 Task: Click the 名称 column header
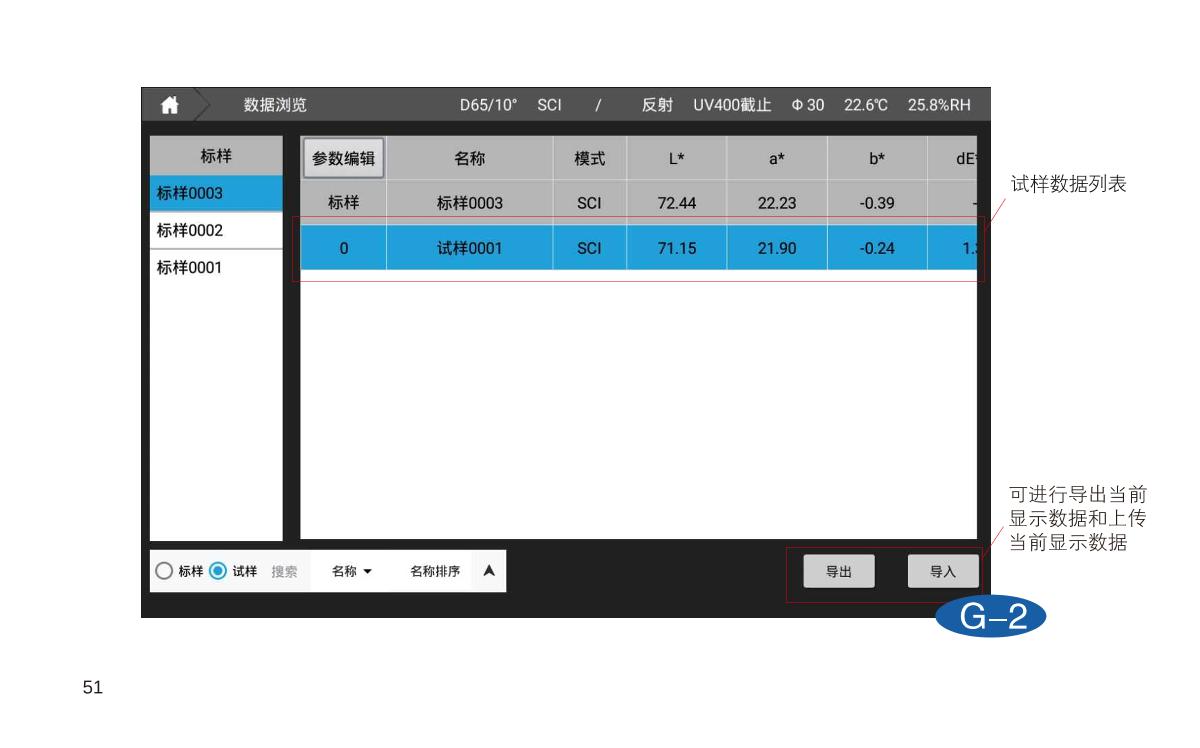coord(469,158)
